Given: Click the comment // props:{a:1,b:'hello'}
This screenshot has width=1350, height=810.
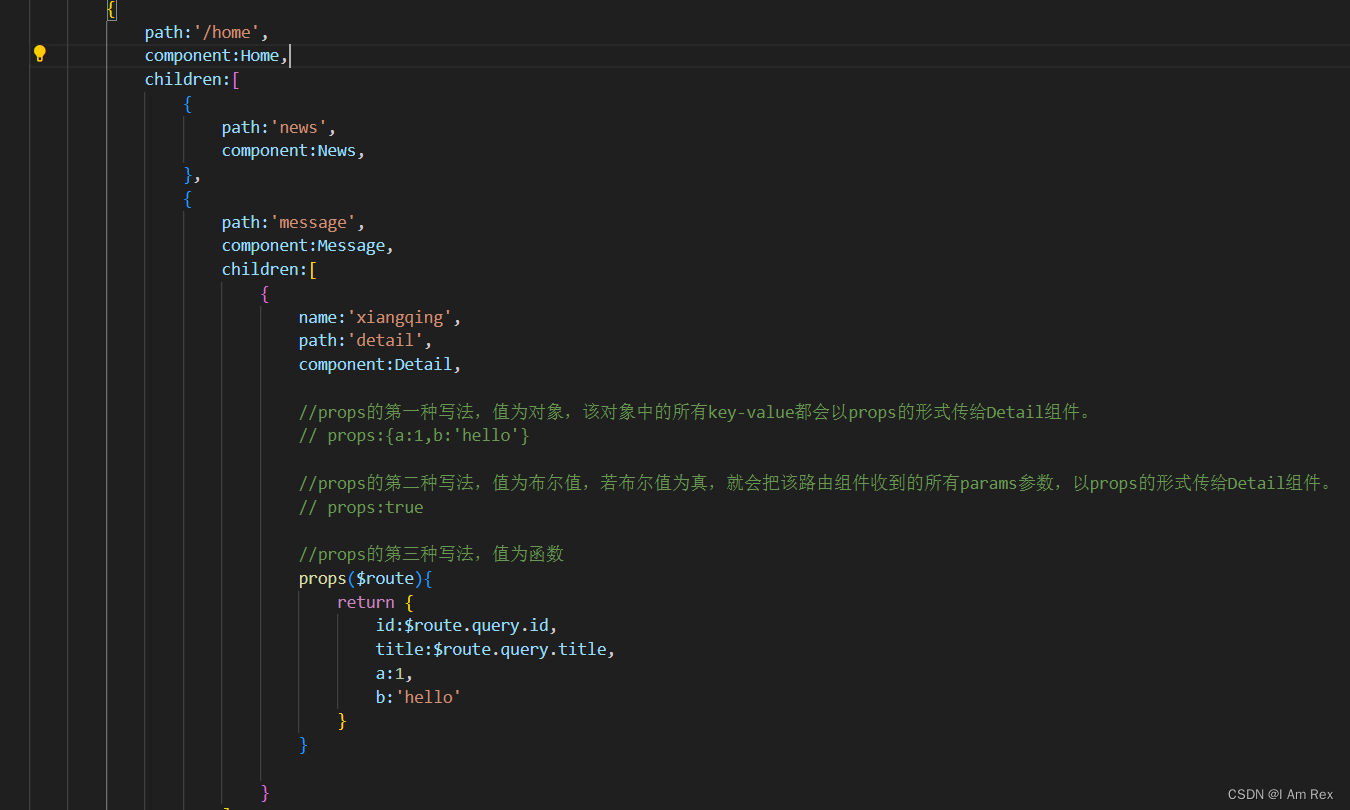Looking at the screenshot, I should [x=414, y=436].
